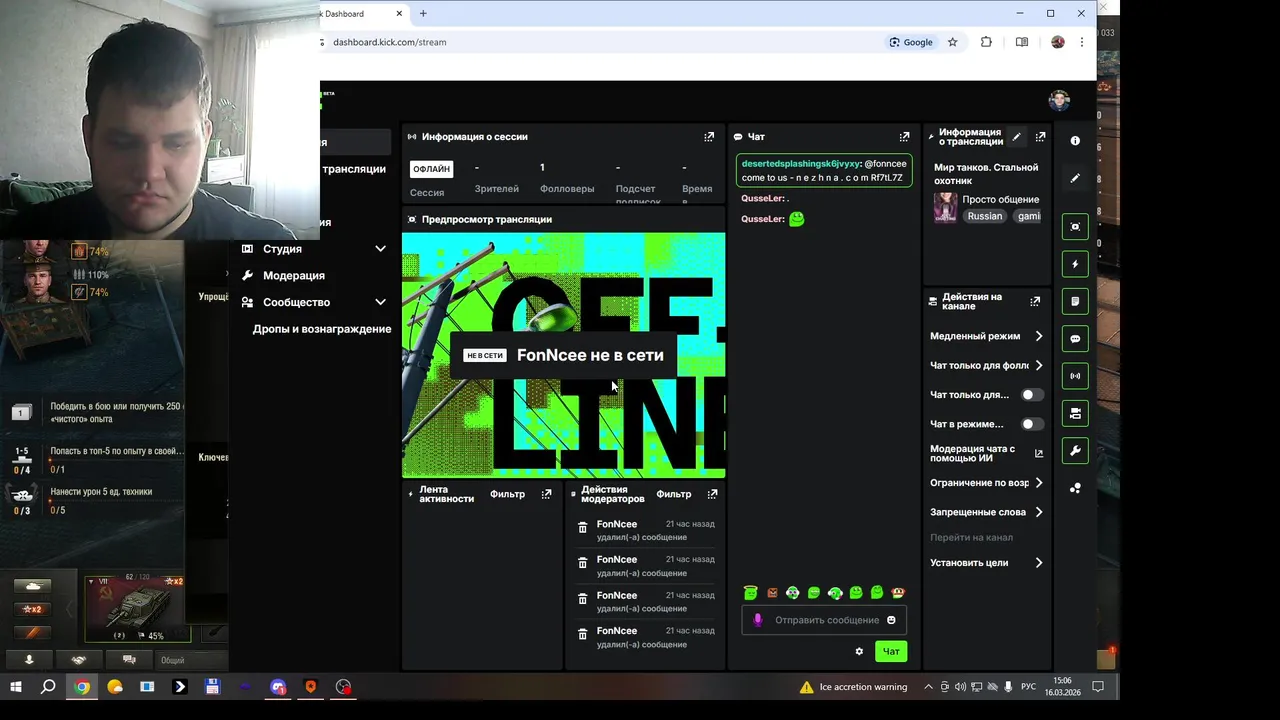Insert the angry orange emote
The image size is (1280, 720).
coord(772,593)
